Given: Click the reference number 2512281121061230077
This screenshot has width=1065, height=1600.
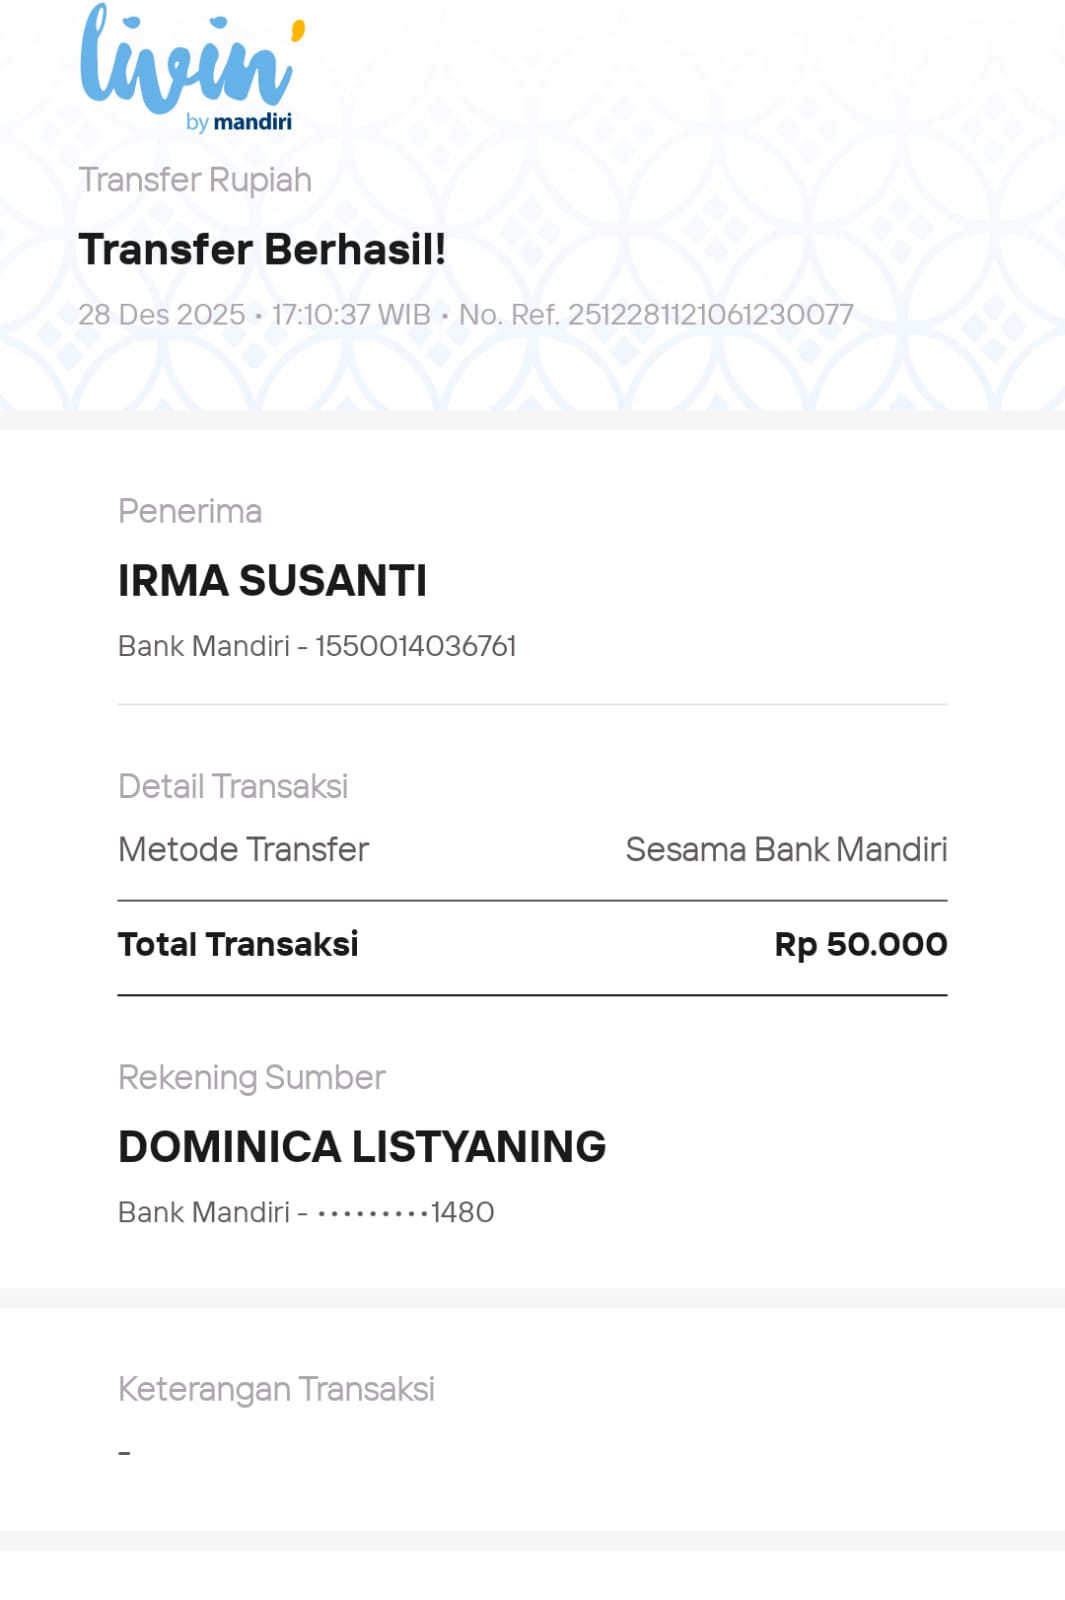Looking at the screenshot, I should [710, 315].
